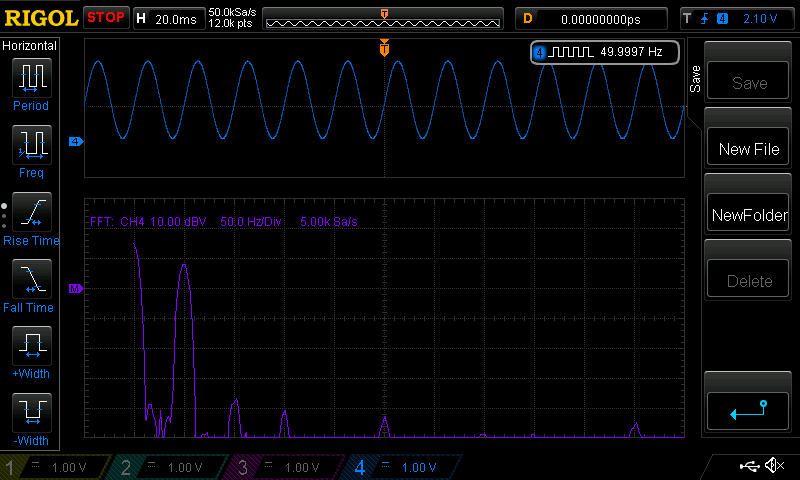Click the back arrow return button
The width and height of the screenshot is (800, 480).
point(748,409)
